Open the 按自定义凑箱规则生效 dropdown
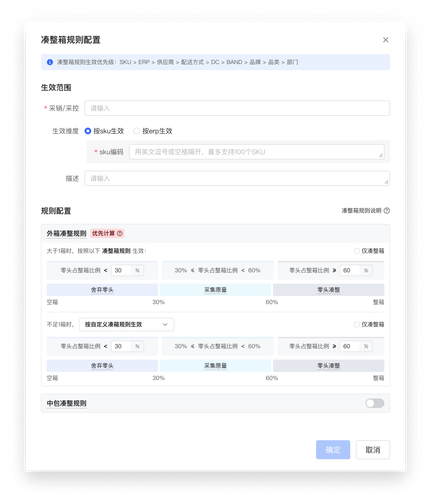431x500 pixels. (x=126, y=324)
